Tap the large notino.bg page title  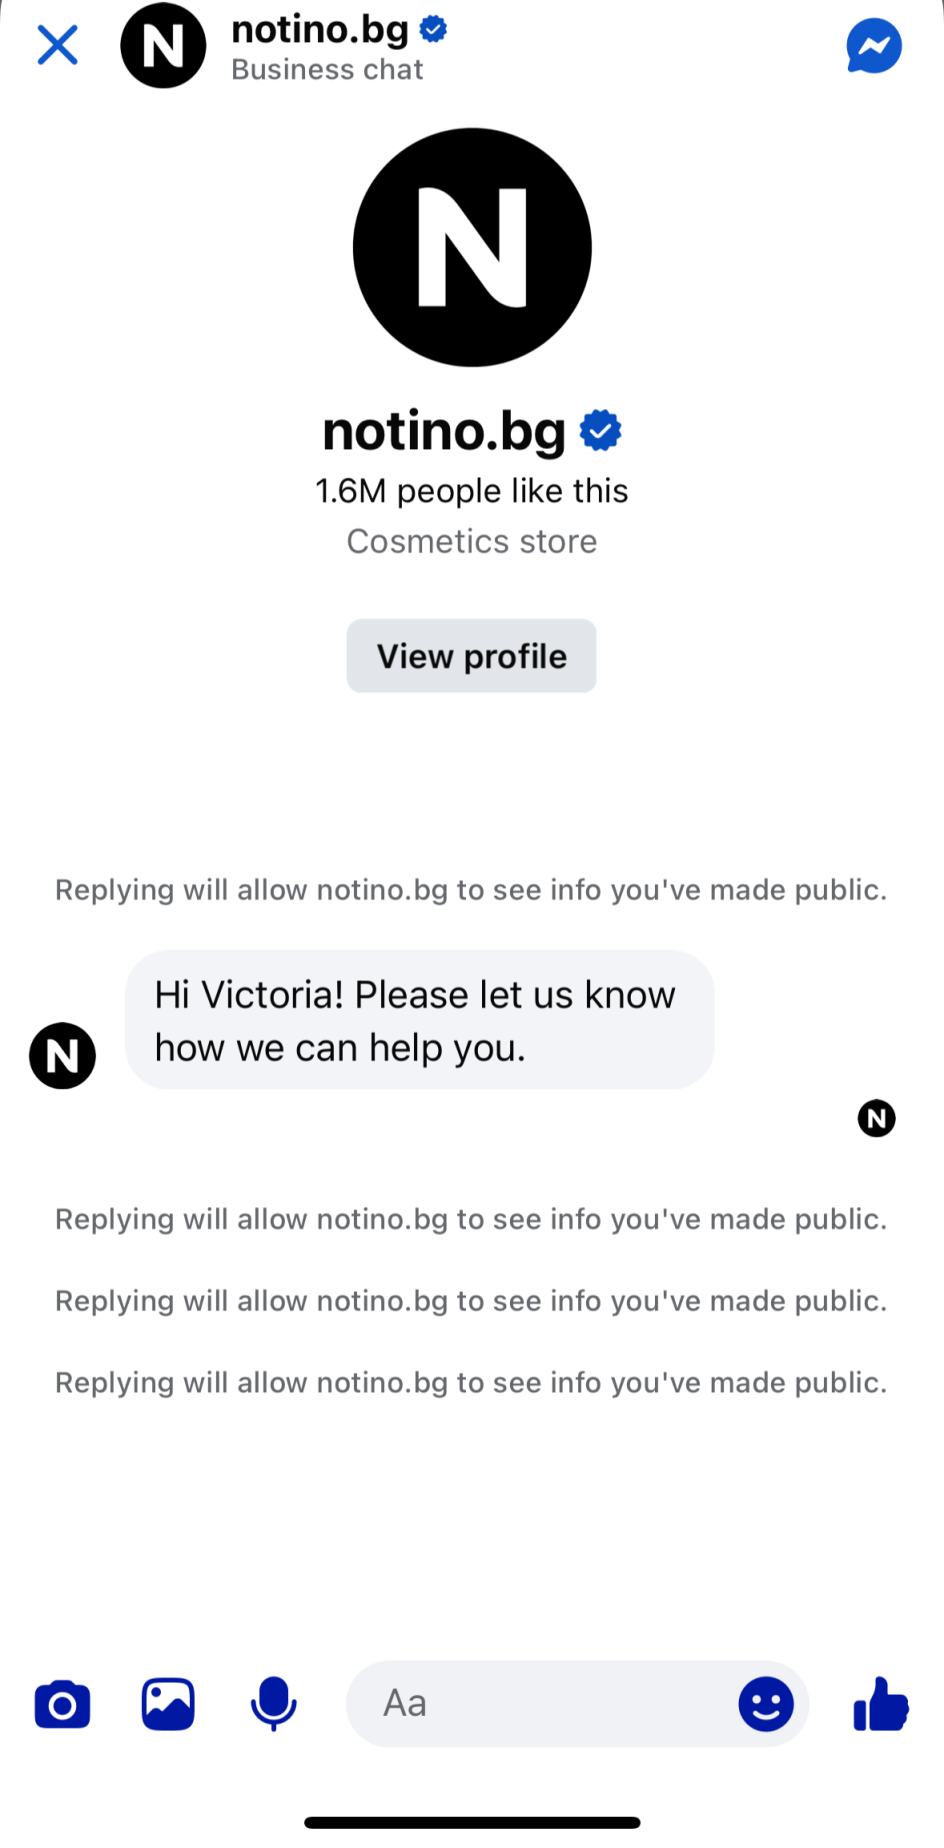tap(444, 431)
